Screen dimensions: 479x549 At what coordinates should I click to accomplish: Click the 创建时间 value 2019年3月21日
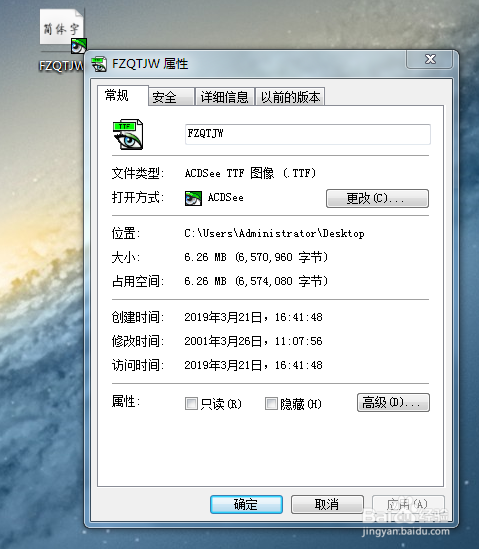pyautogui.click(x=223, y=317)
